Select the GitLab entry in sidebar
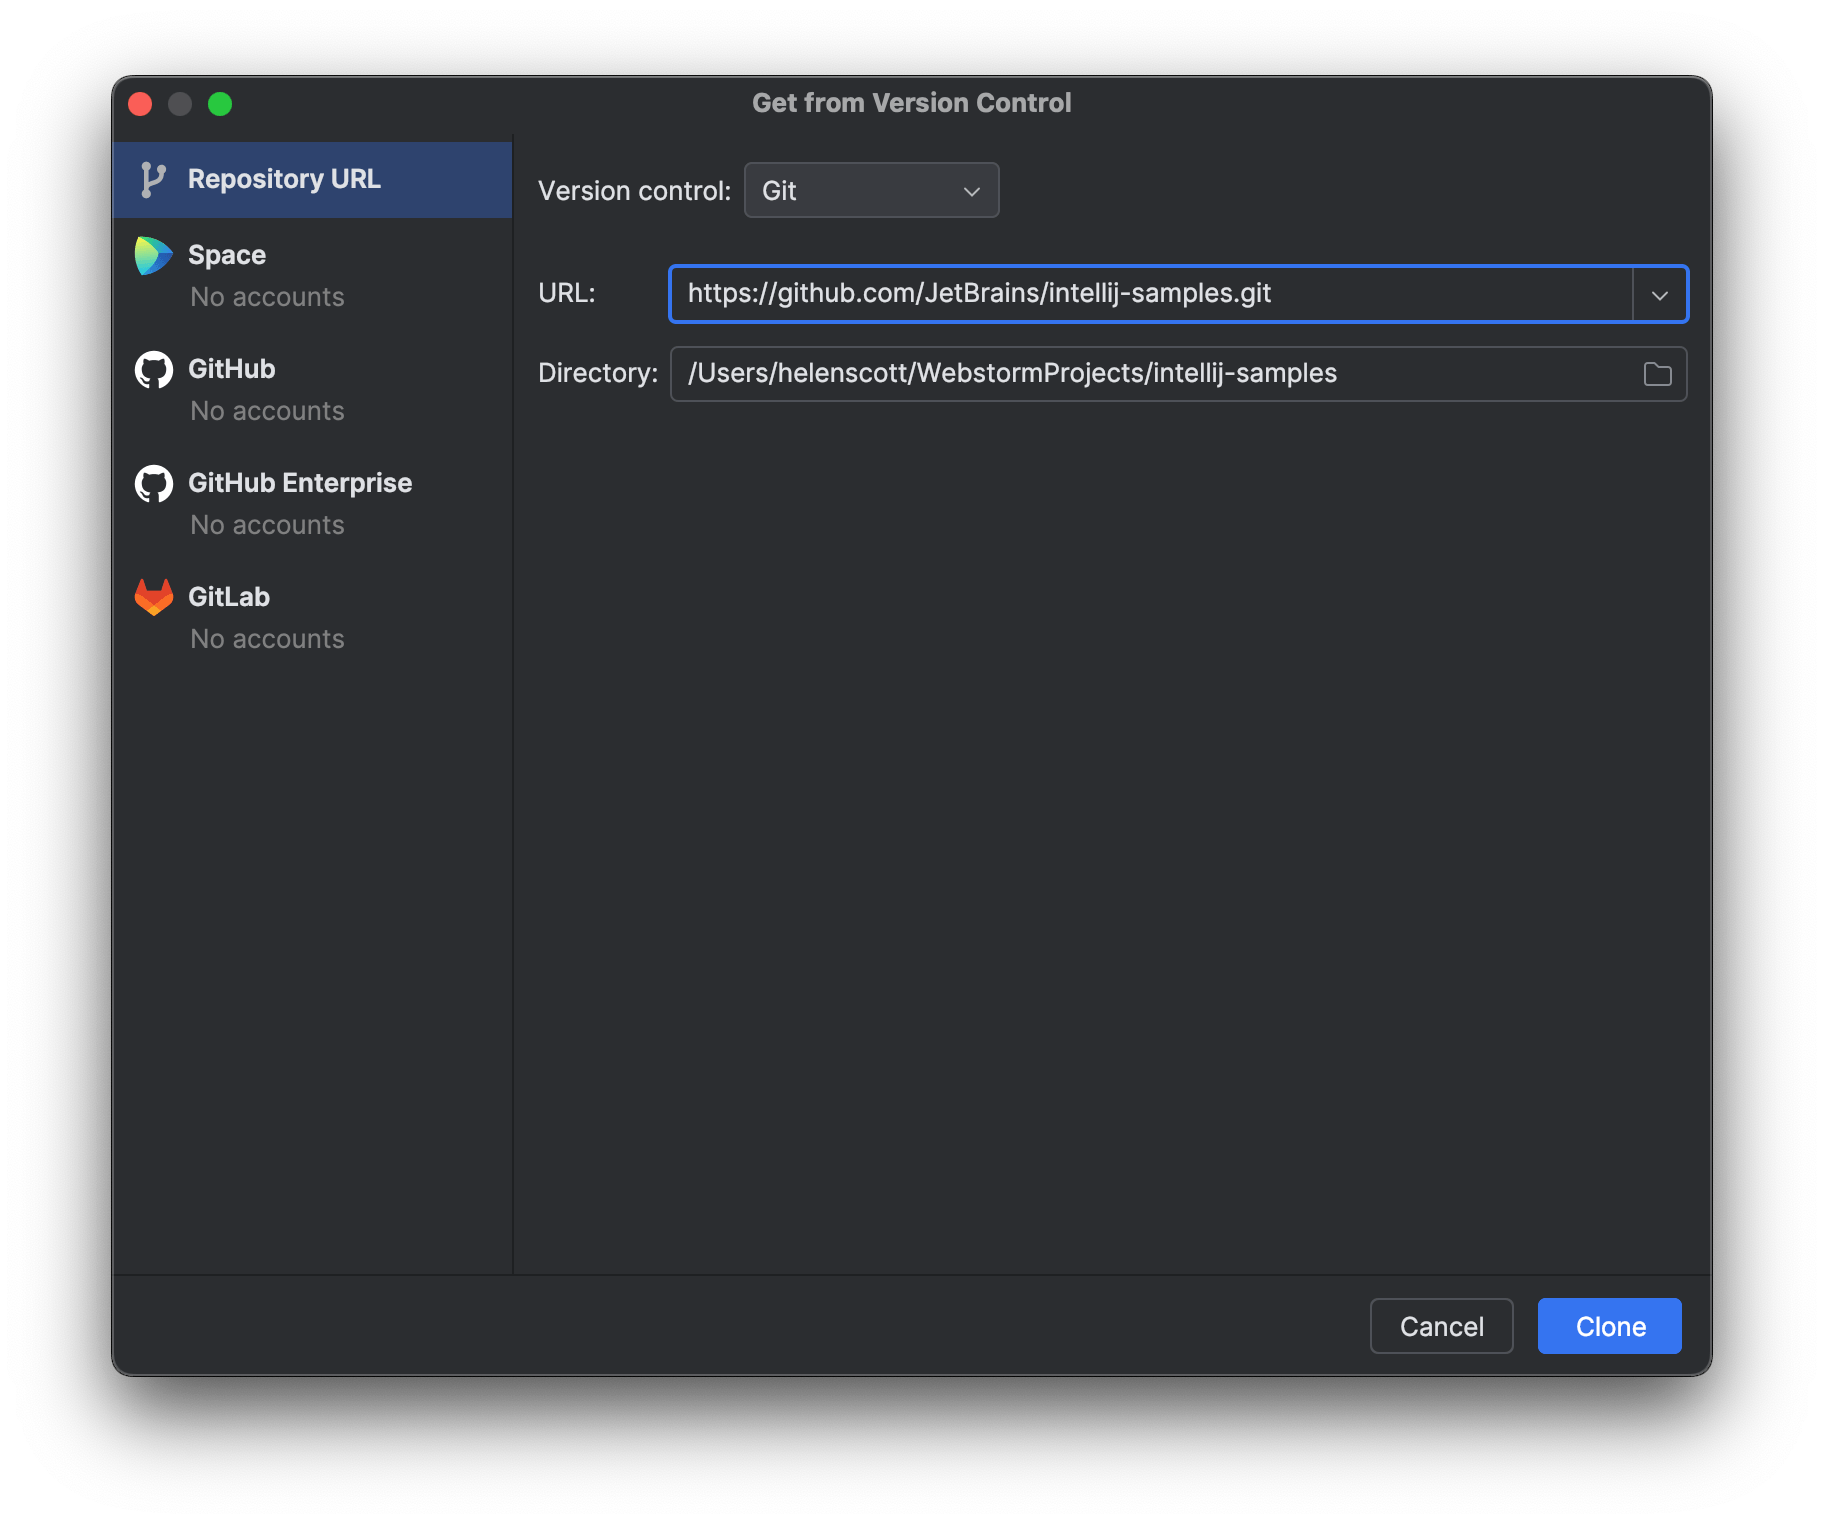The width and height of the screenshot is (1824, 1524). tap(228, 596)
